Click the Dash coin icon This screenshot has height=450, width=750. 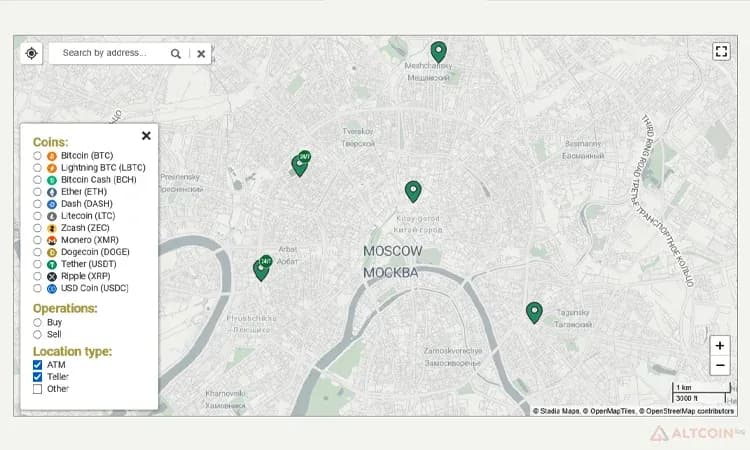click(52, 204)
